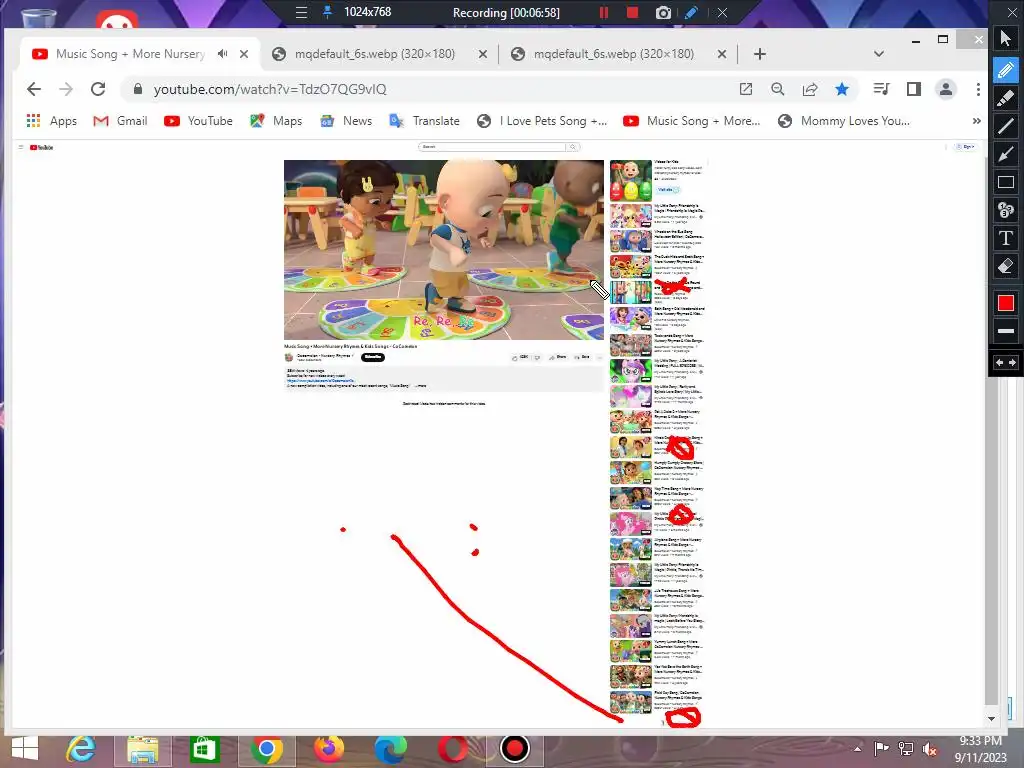Change the line thickness setting
This screenshot has height=768, width=1024.
coord(1006,331)
